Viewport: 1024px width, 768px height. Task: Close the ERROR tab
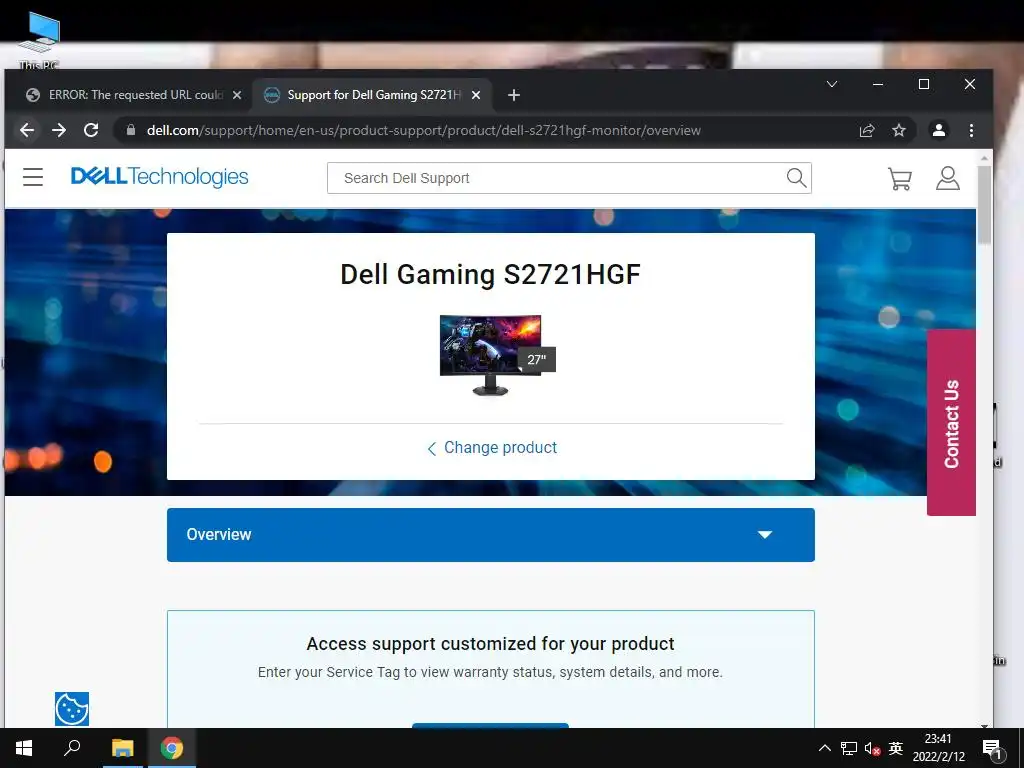237,95
